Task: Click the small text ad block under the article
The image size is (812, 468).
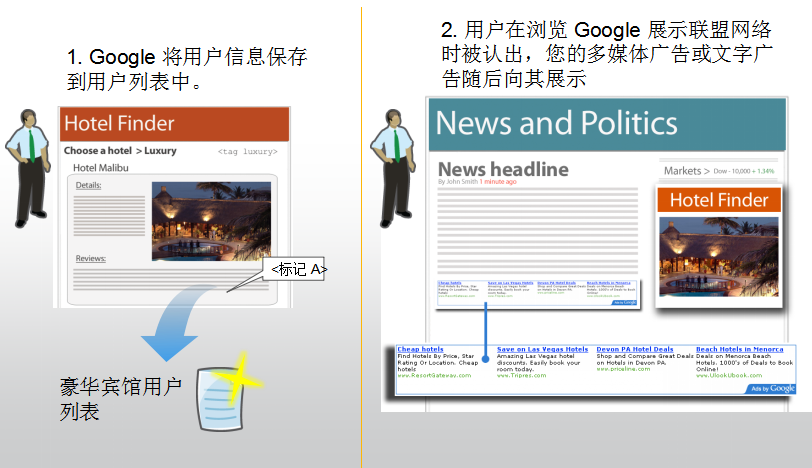Action: (x=538, y=293)
